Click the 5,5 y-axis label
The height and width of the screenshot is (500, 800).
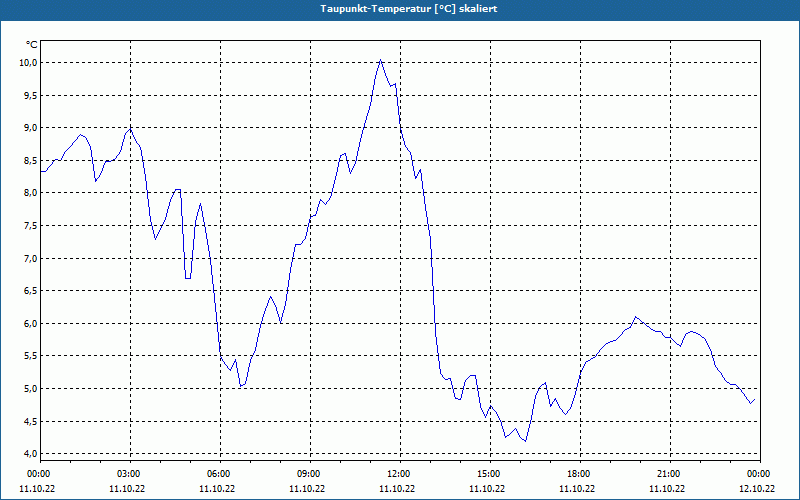31,356
